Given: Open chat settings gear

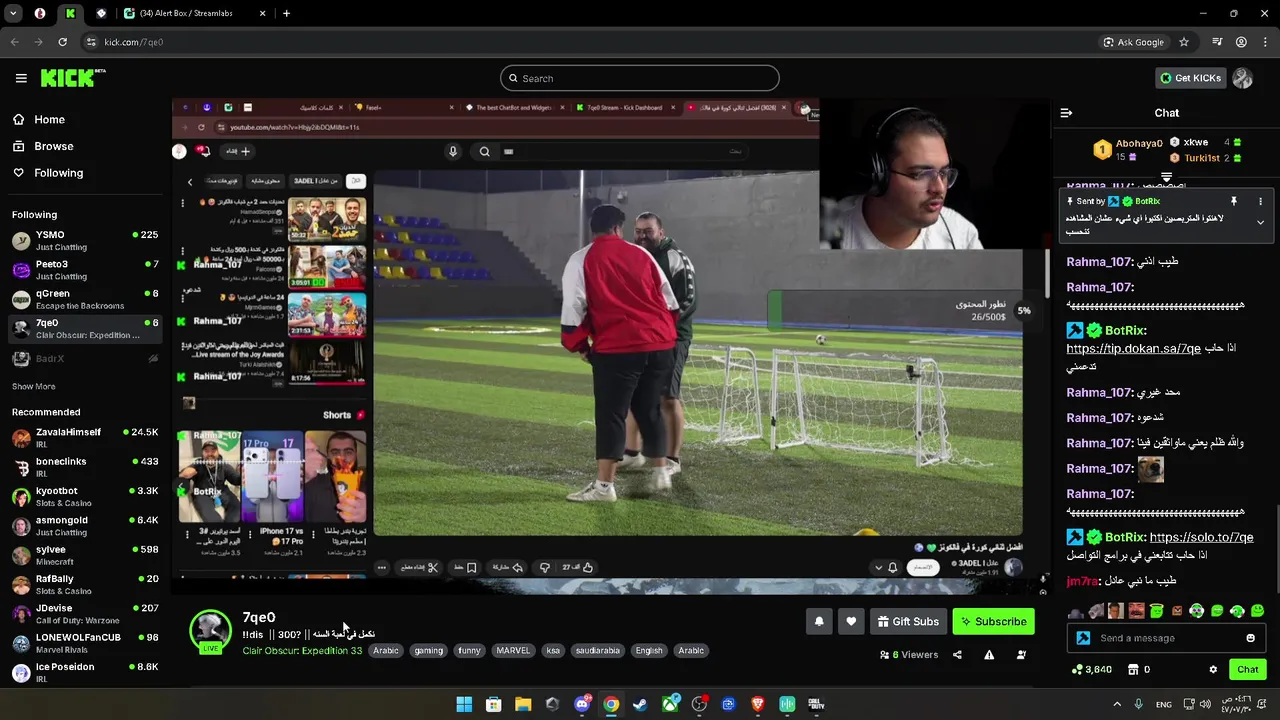Looking at the screenshot, I should (x=1213, y=670).
